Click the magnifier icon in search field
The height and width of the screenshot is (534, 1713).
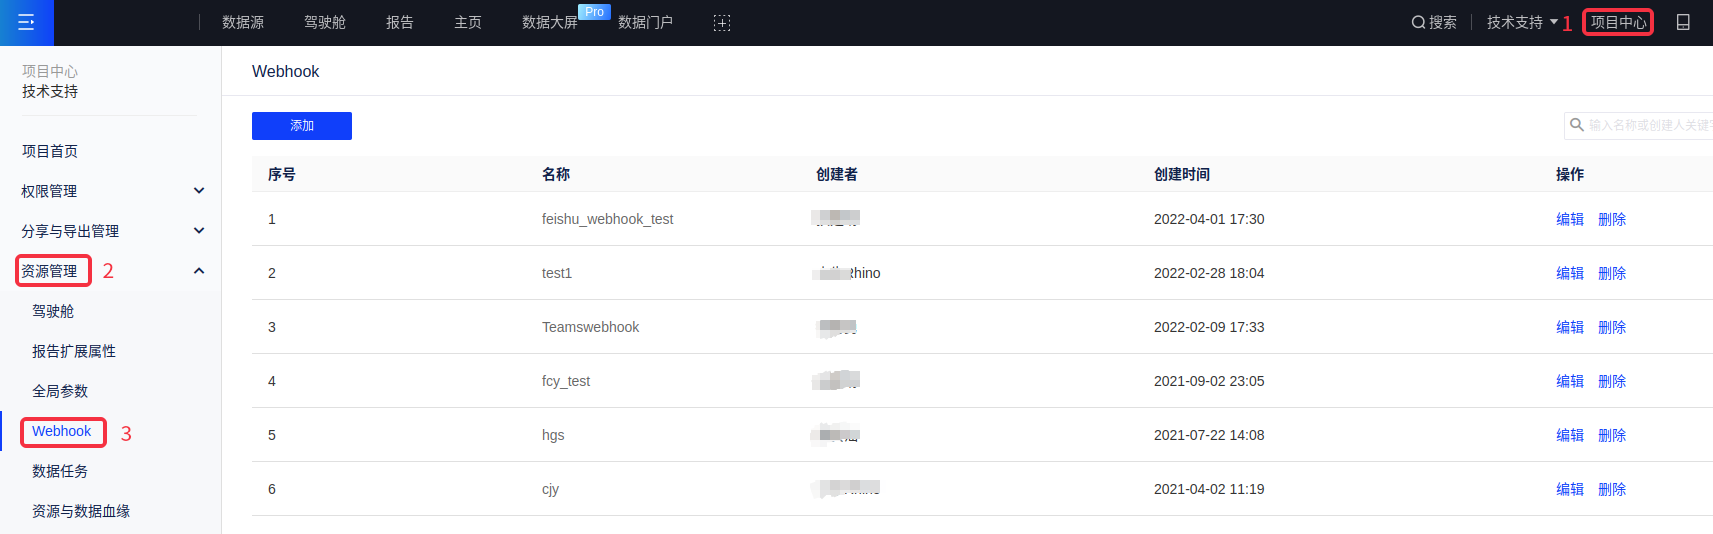coord(1577,125)
